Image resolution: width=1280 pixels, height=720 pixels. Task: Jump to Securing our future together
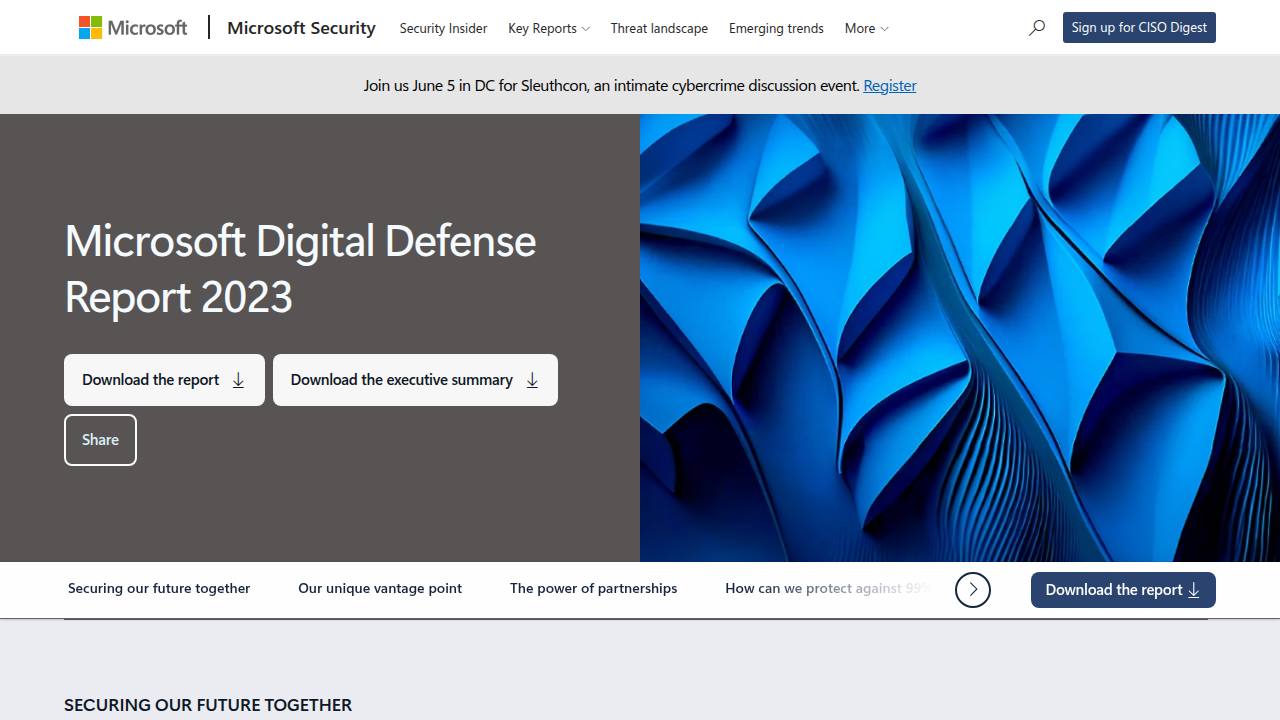(x=159, y=588)
